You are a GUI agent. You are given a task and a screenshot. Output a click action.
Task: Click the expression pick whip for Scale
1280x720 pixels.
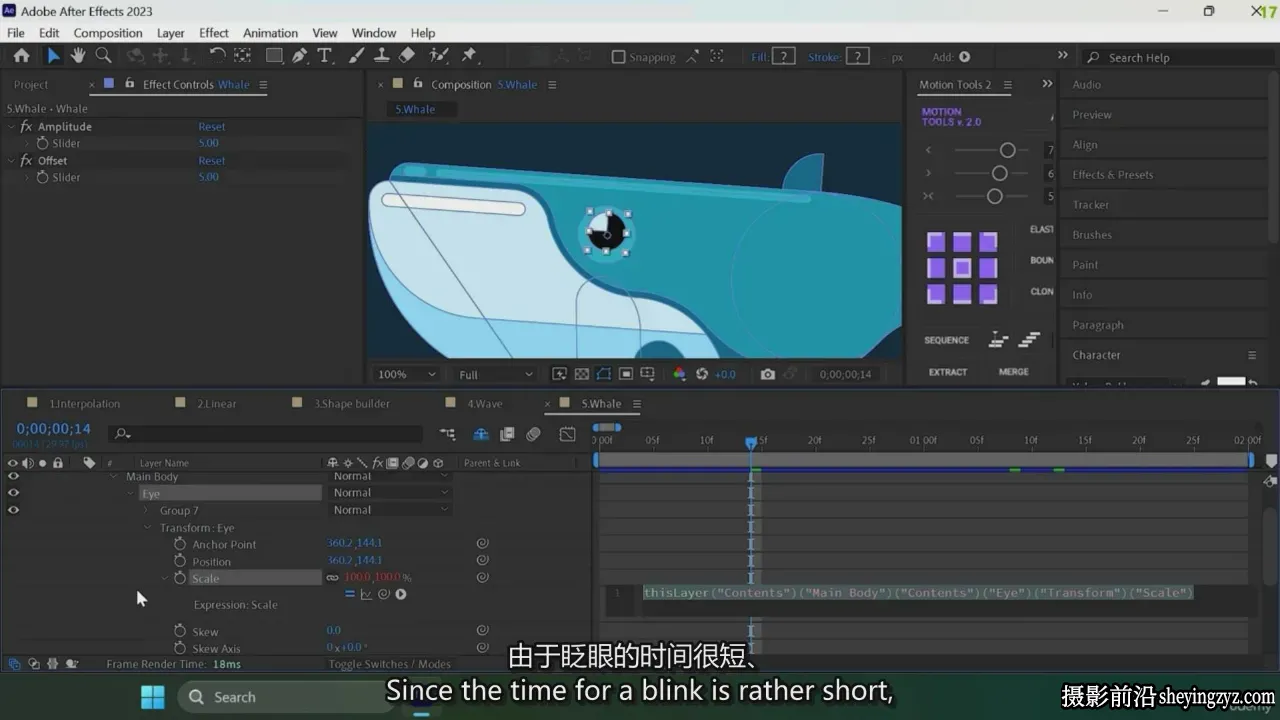(x=384, y=594)
